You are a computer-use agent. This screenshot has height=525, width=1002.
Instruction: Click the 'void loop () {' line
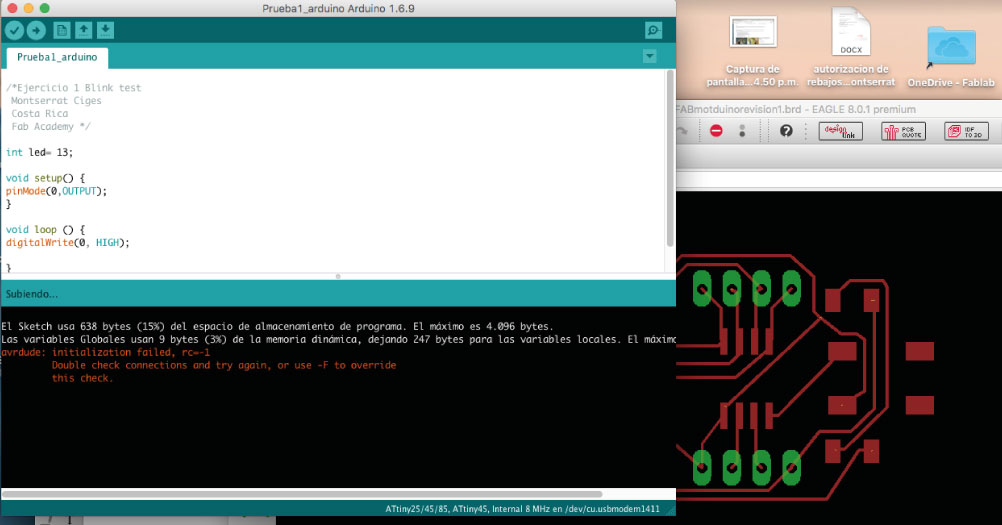pyautogui.click(x=45, y=229)
